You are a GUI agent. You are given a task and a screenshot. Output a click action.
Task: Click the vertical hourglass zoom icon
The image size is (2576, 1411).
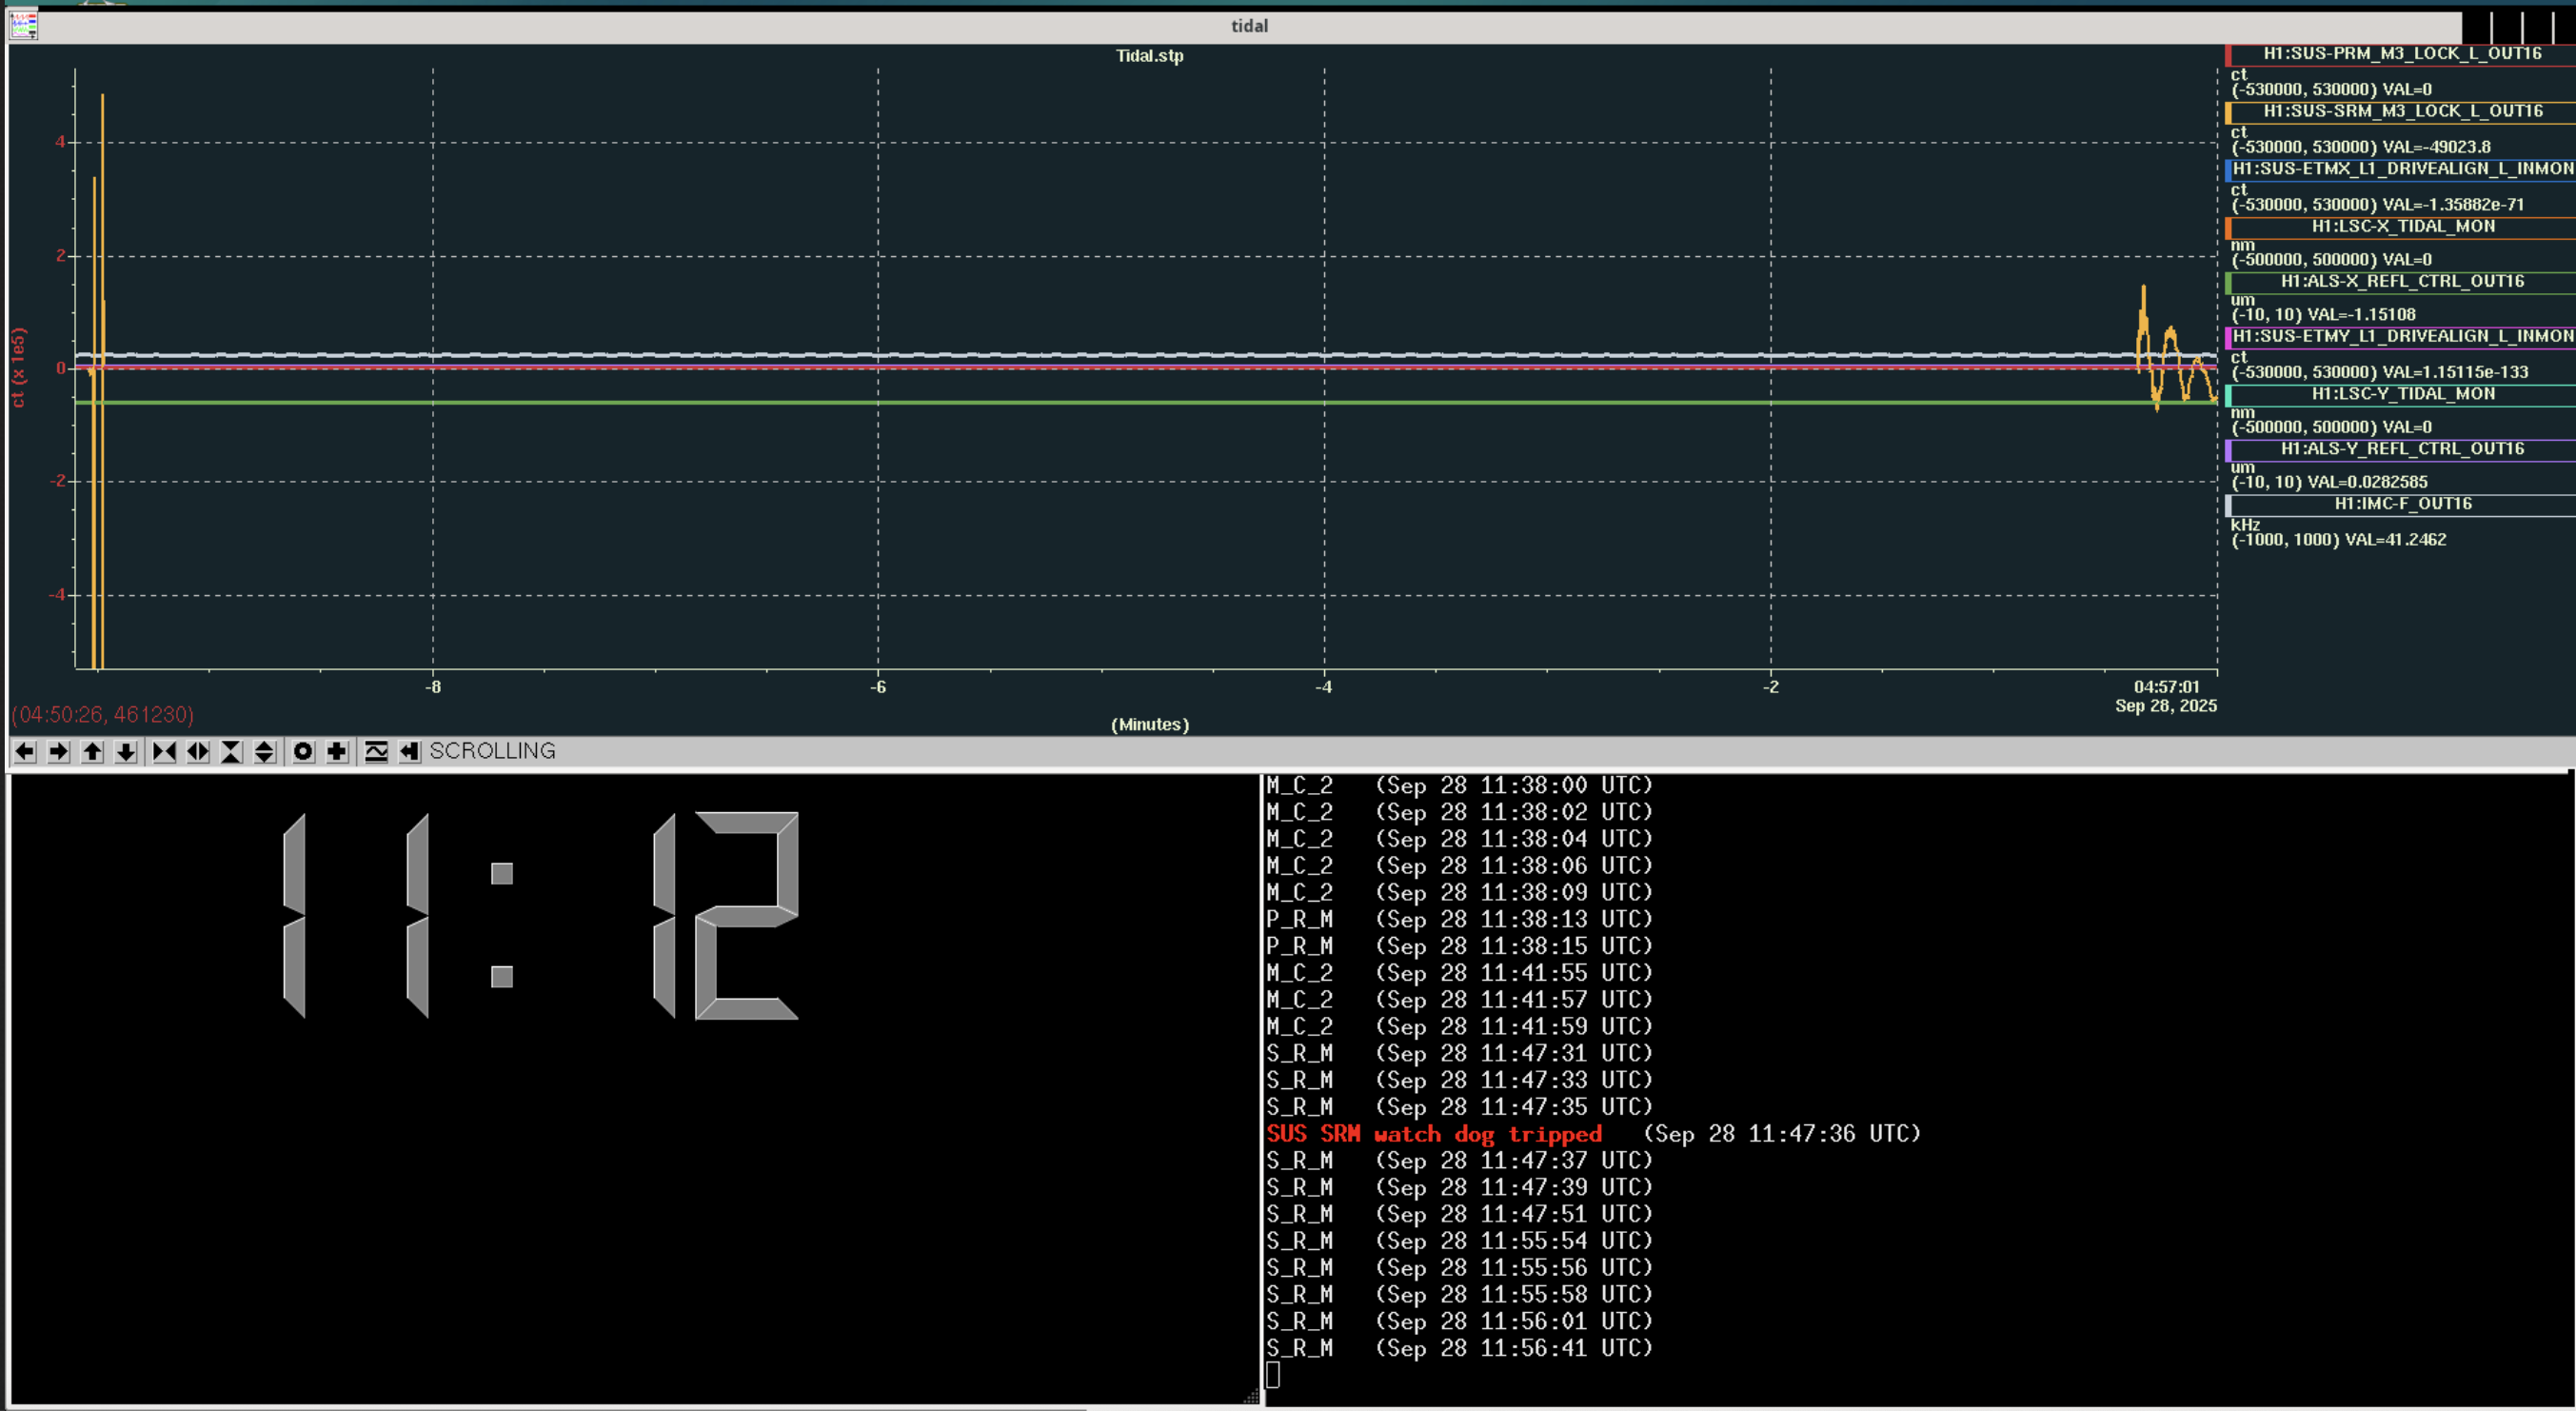pos(231,751)
